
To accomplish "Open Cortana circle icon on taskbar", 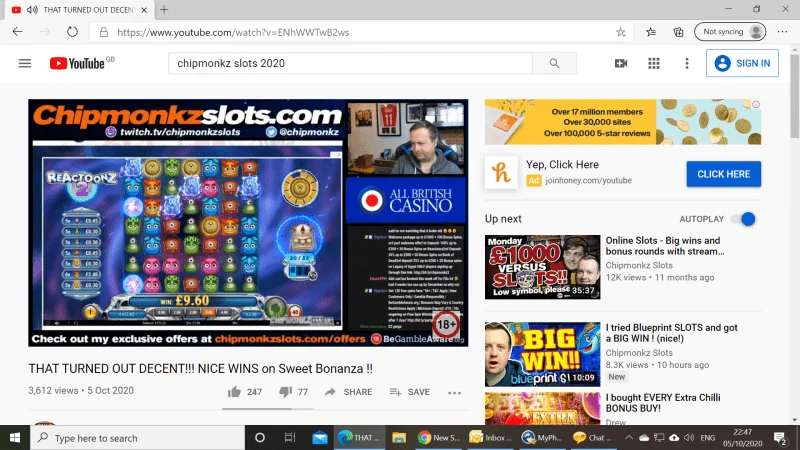I will [x=260, y=438].
